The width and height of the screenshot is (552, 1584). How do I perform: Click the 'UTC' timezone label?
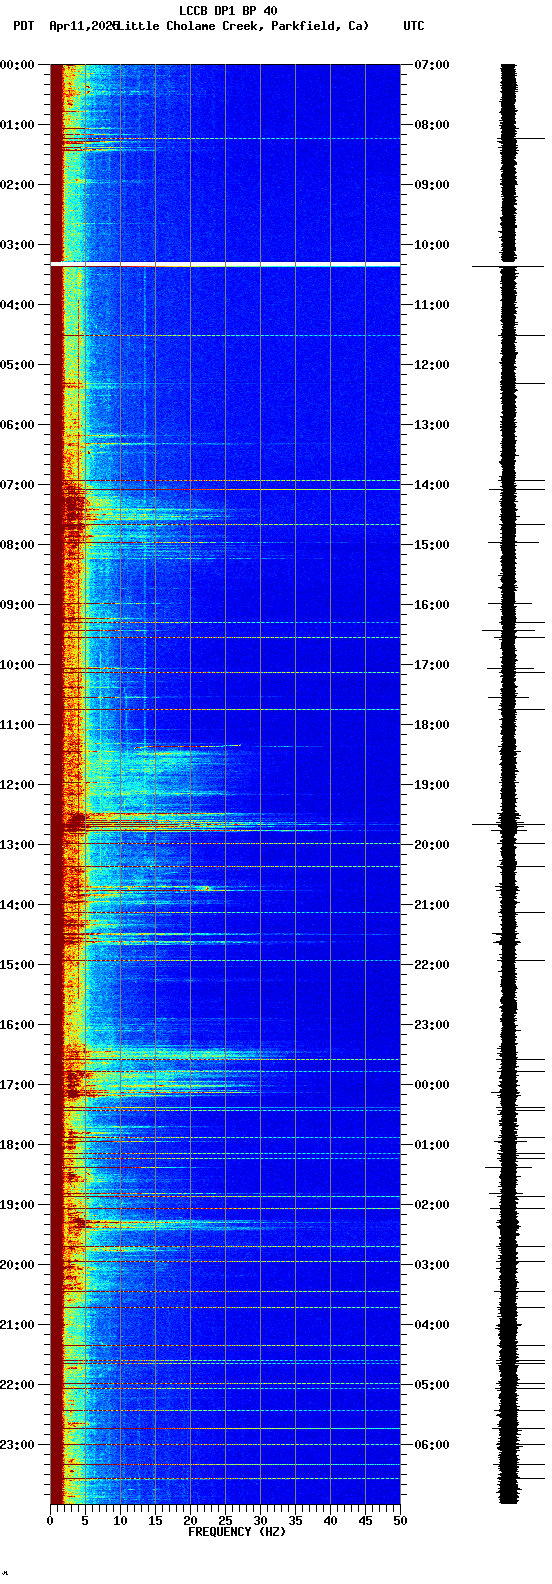[x=414, y=26]
